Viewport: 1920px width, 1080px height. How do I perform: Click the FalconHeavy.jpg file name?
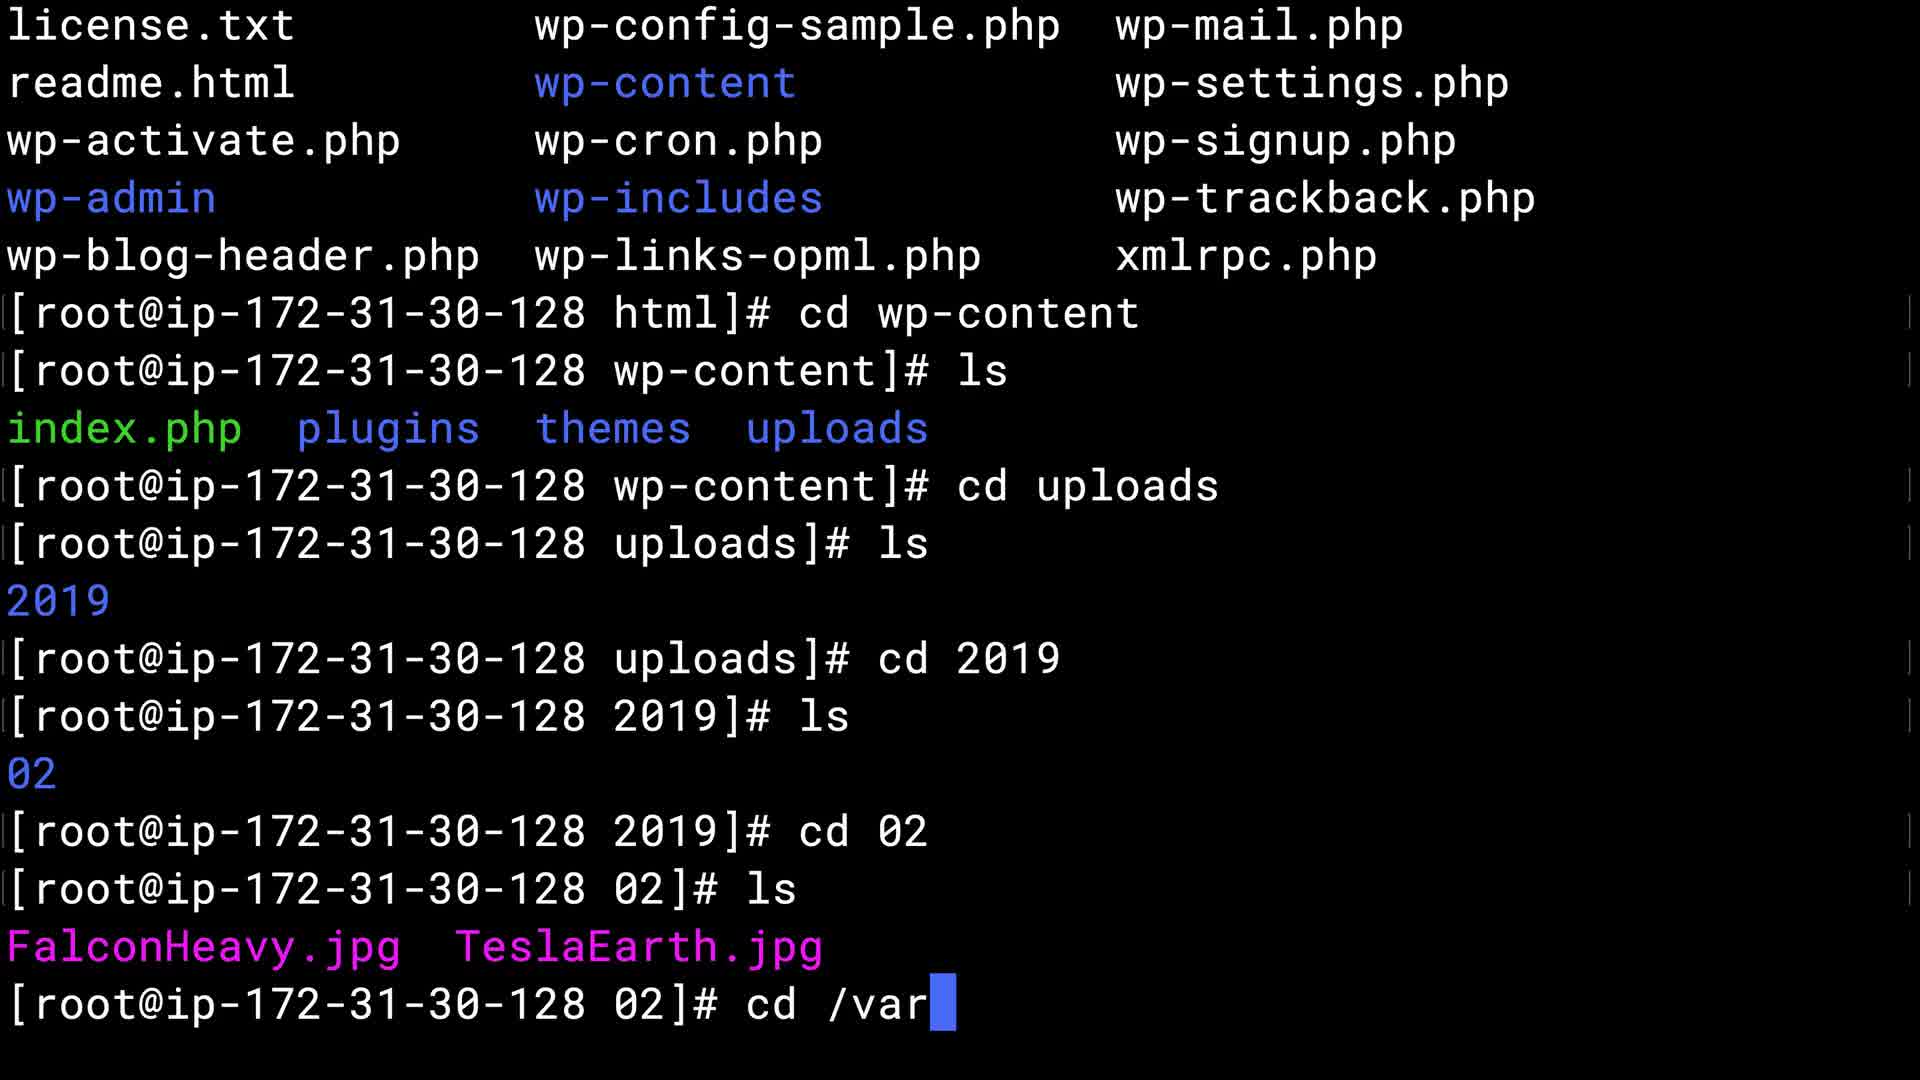[204, 947]
